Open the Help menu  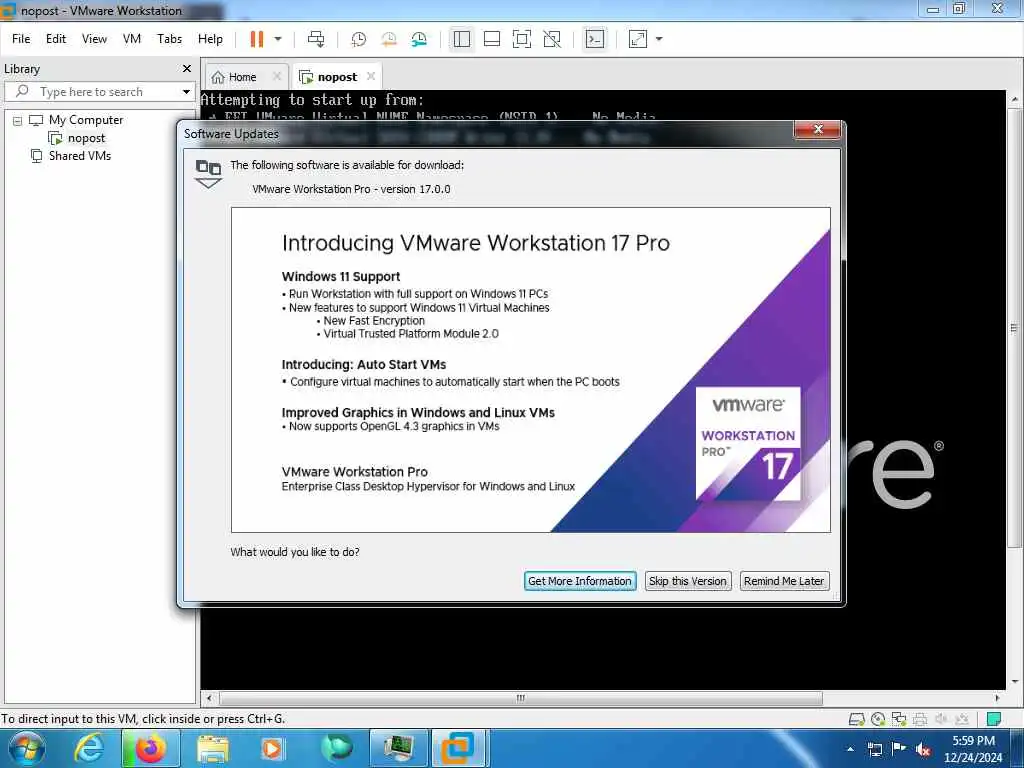click(x=210, y=39)
